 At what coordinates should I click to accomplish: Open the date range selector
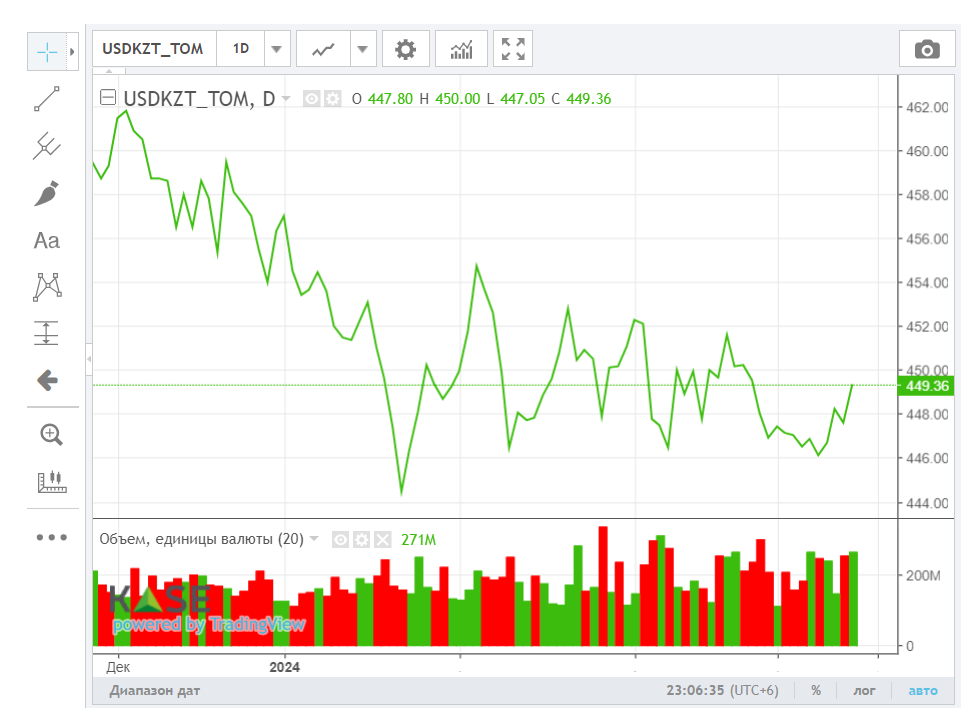point(155,690)
